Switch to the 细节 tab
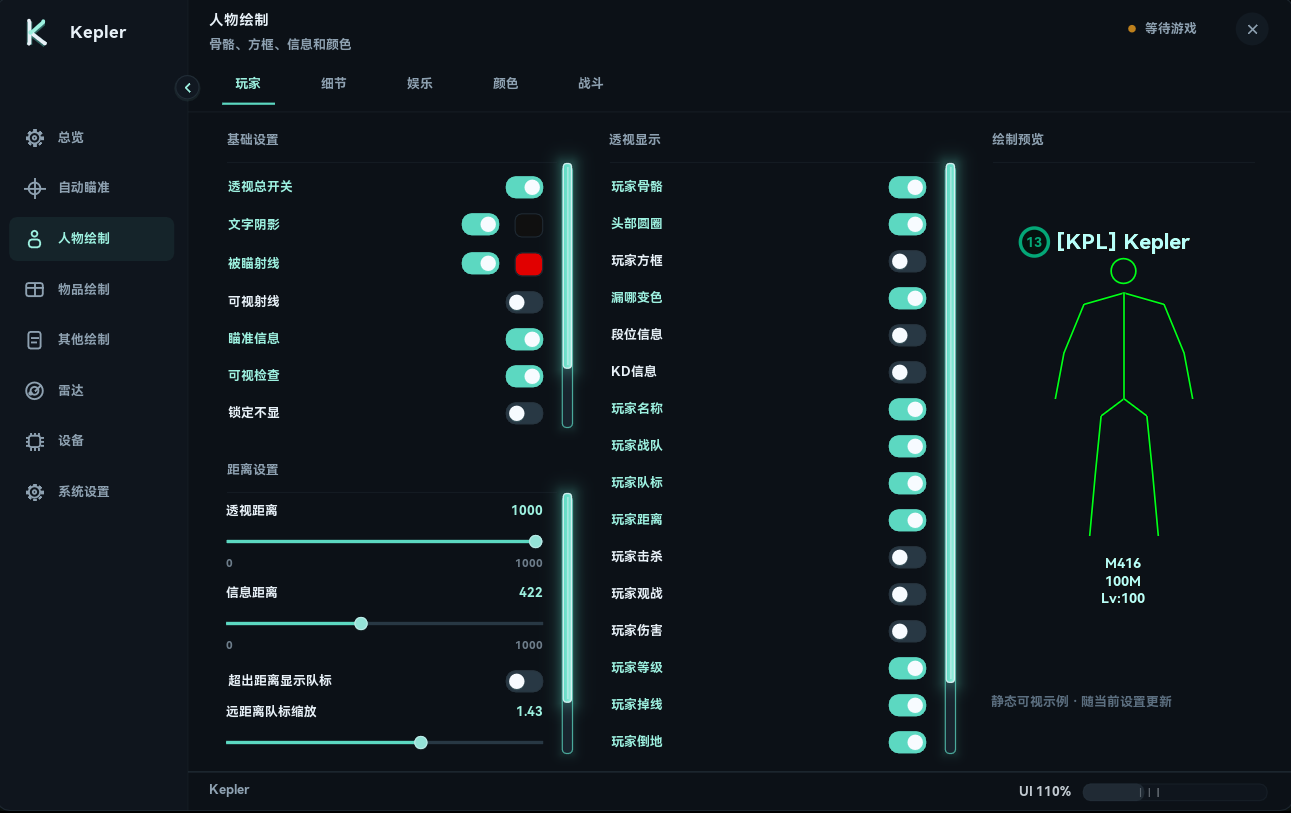The image size is (1291, 813). click(x=334, y=84)
